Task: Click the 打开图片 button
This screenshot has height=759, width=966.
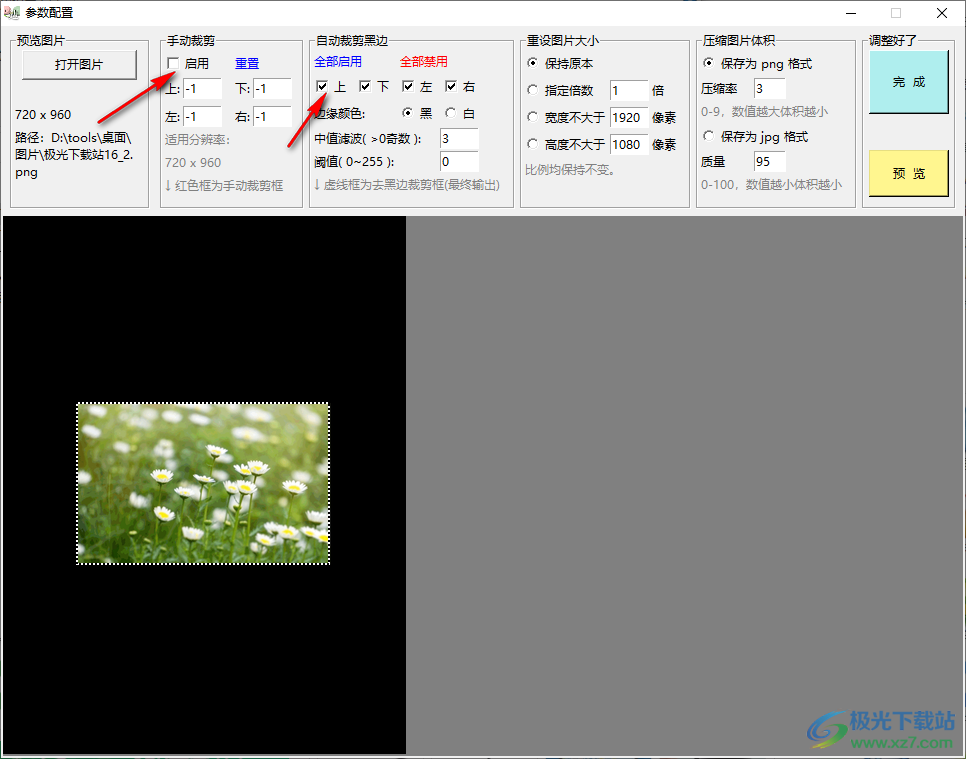Action: [x=79, y=65]
